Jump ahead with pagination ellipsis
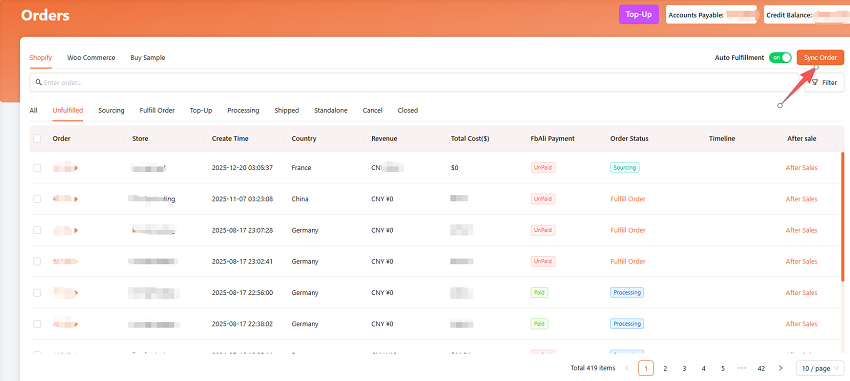The height and width of the screenshot is (381, 850). click(x=742, y=369)
